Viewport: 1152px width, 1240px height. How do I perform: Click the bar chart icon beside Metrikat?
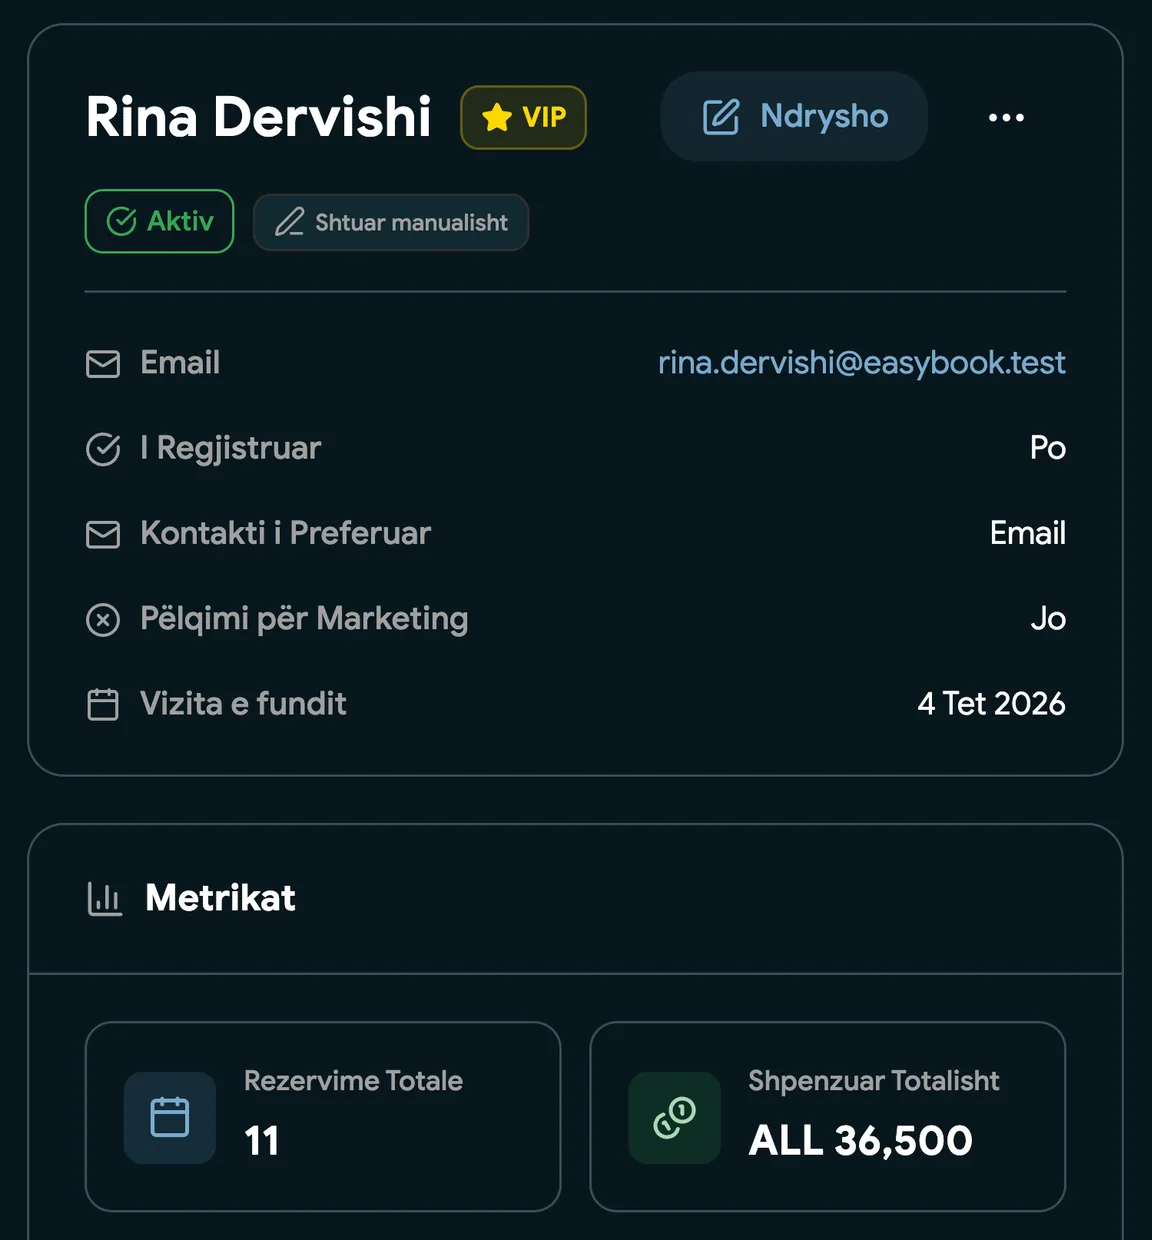pyautogui.click(x=104, y=899)
